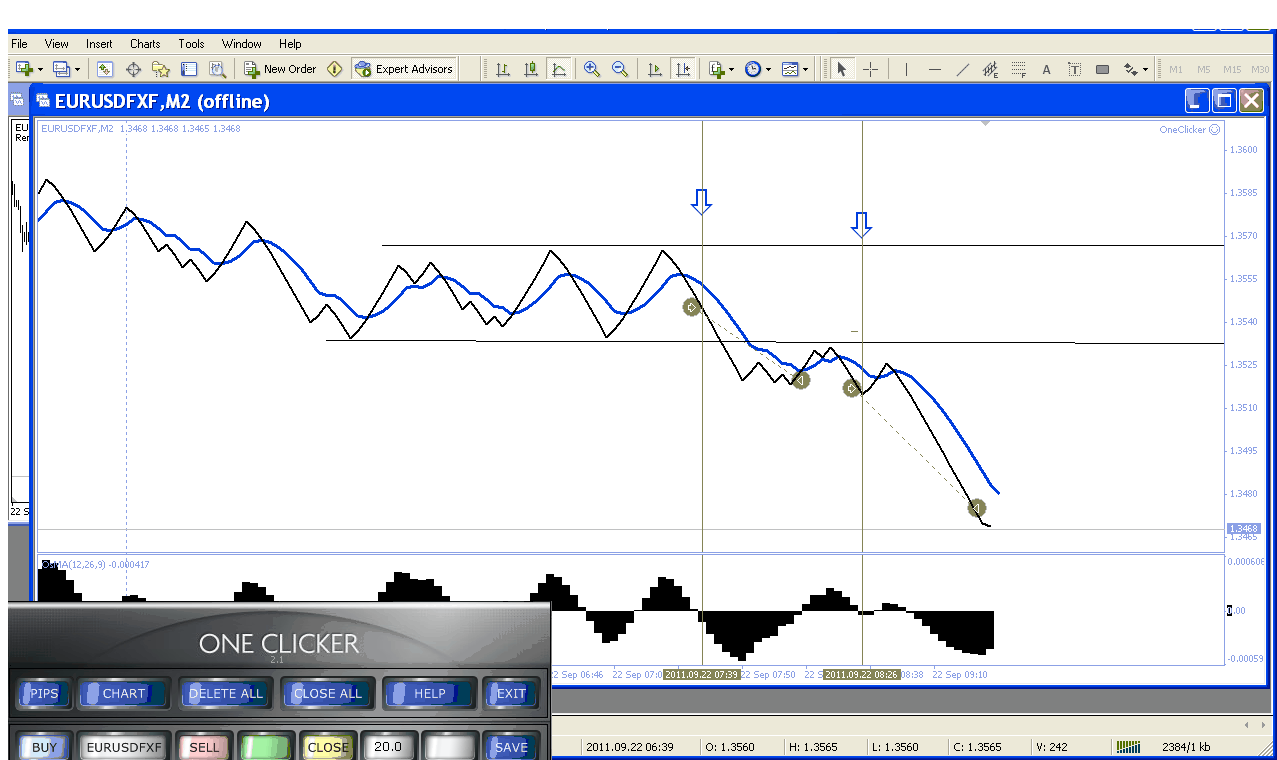Toggle the Data Window panel
Screen dimensions: 1277x760
pyautogui.click(x=133, y=69)
